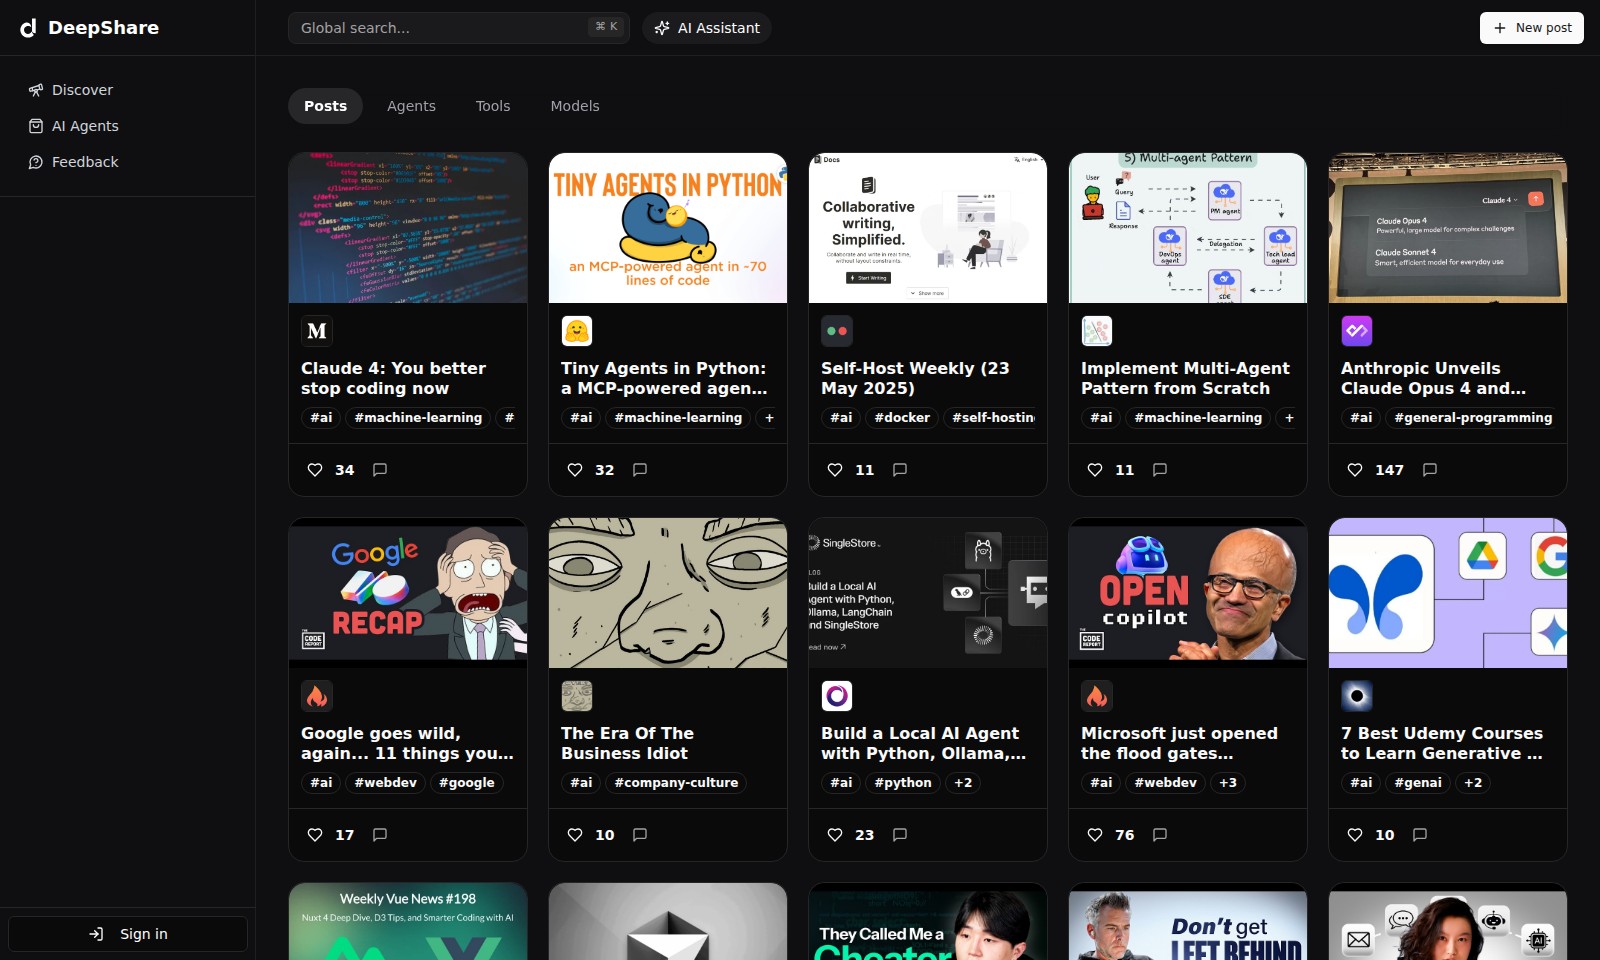Show +3 tags on Microsoft post
This screenshot has height=960, width=1600.
coord(1228,783)
